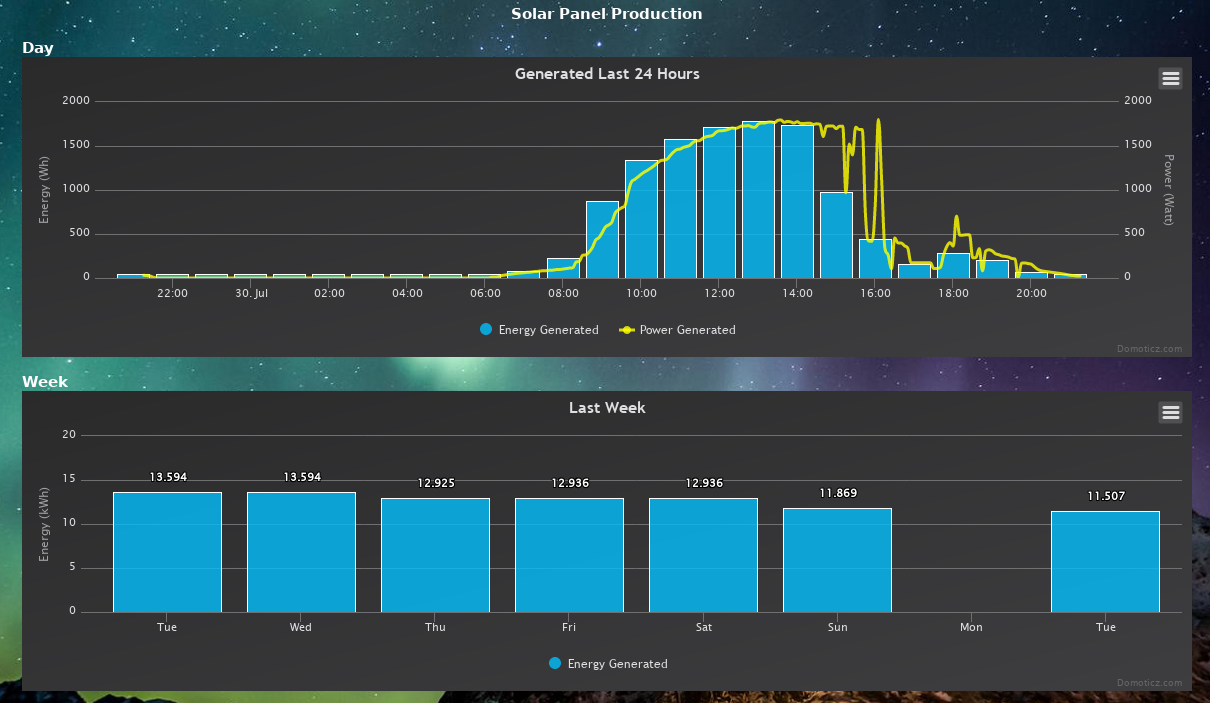Click the 15:00 energy bar in Day chart

[x=836, y=235]
